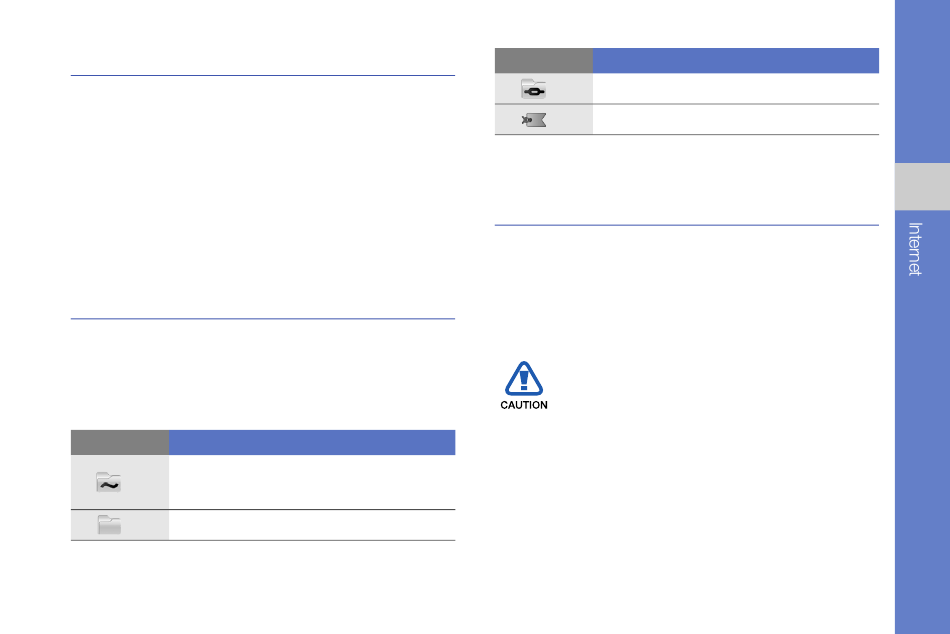The height and width of the screenshot is (634, 950).
Task: Click the description cell beside the plain folder icon
Action: tap(312, 525)
